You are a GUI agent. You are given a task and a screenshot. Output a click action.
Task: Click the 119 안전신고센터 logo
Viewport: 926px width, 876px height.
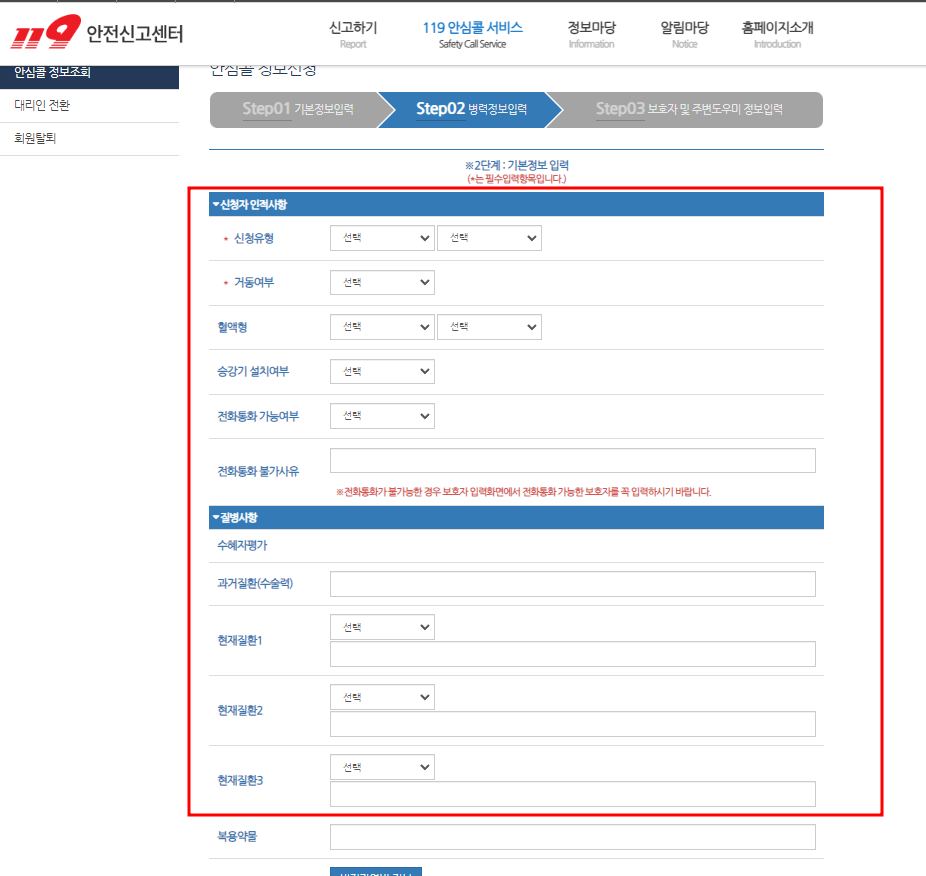pos(97,32)
